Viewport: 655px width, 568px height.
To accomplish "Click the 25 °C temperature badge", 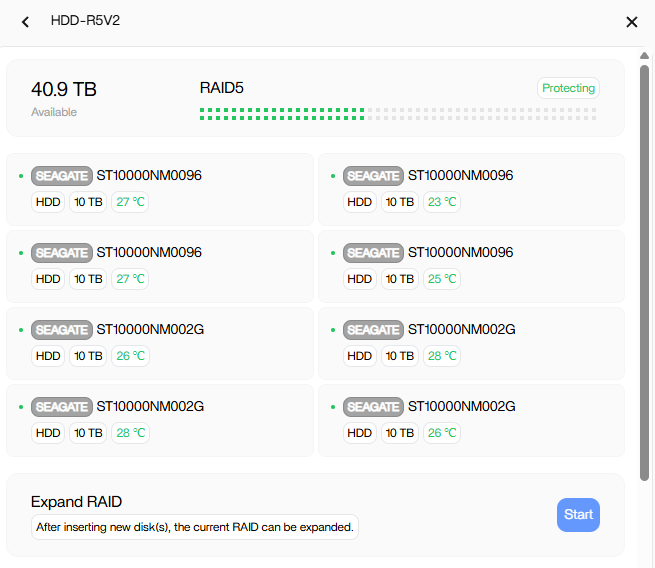I will [x=441, y=279].
